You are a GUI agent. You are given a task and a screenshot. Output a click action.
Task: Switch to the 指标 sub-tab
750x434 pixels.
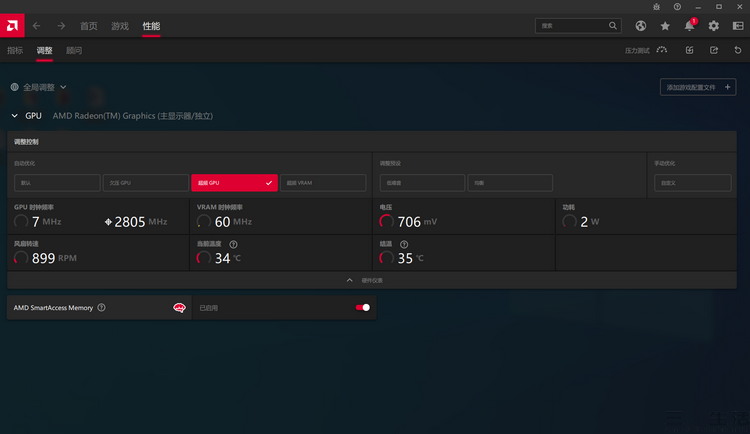(15, 50)
